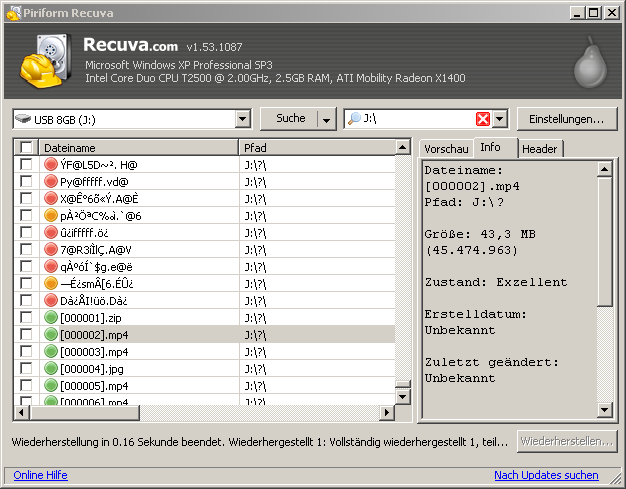This screenshot has height=489, width=626.
Task: Sort by the Dateiname column header
Action: coord(138,148)
